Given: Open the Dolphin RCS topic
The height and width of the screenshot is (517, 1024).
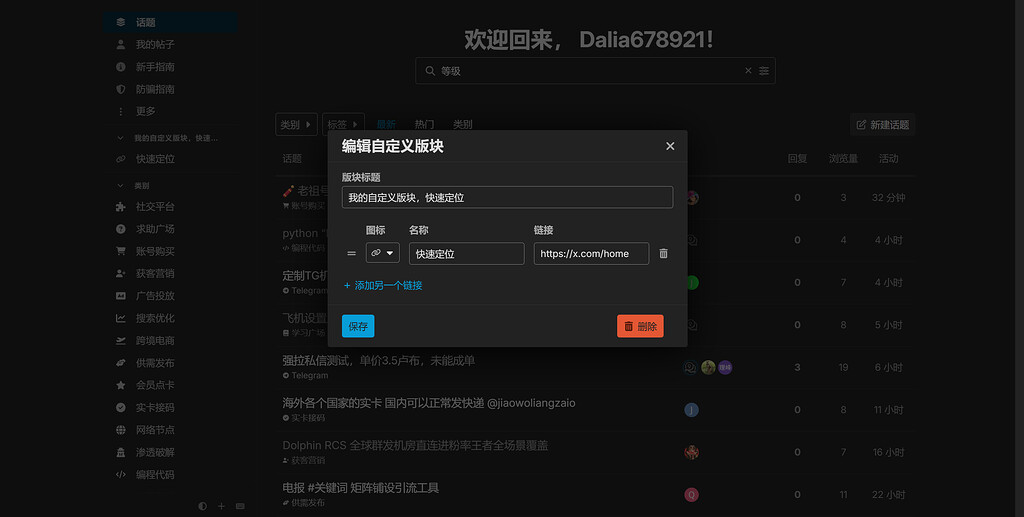Looking at the screenshot, I should (415, 445).
